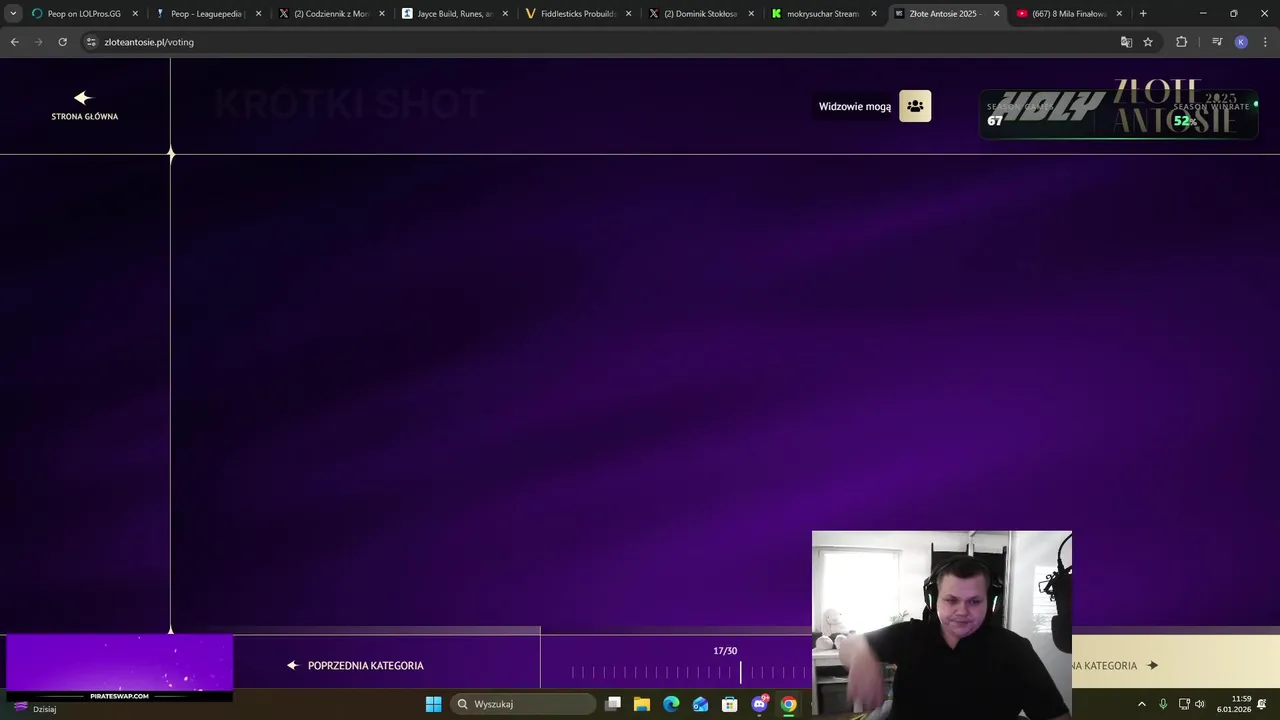The image size is (1280, 720).
Task: Go back using the browser back arrow
Action: (x=14, y=42)
